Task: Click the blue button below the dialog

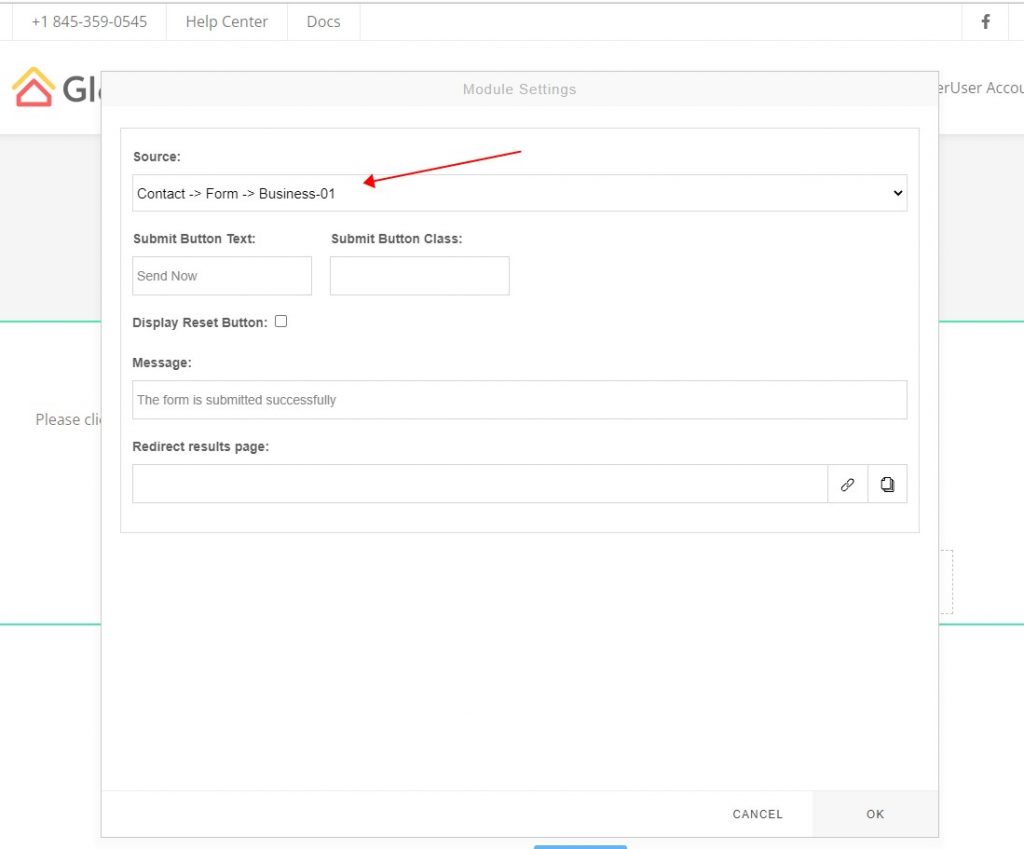Action: 580,845
